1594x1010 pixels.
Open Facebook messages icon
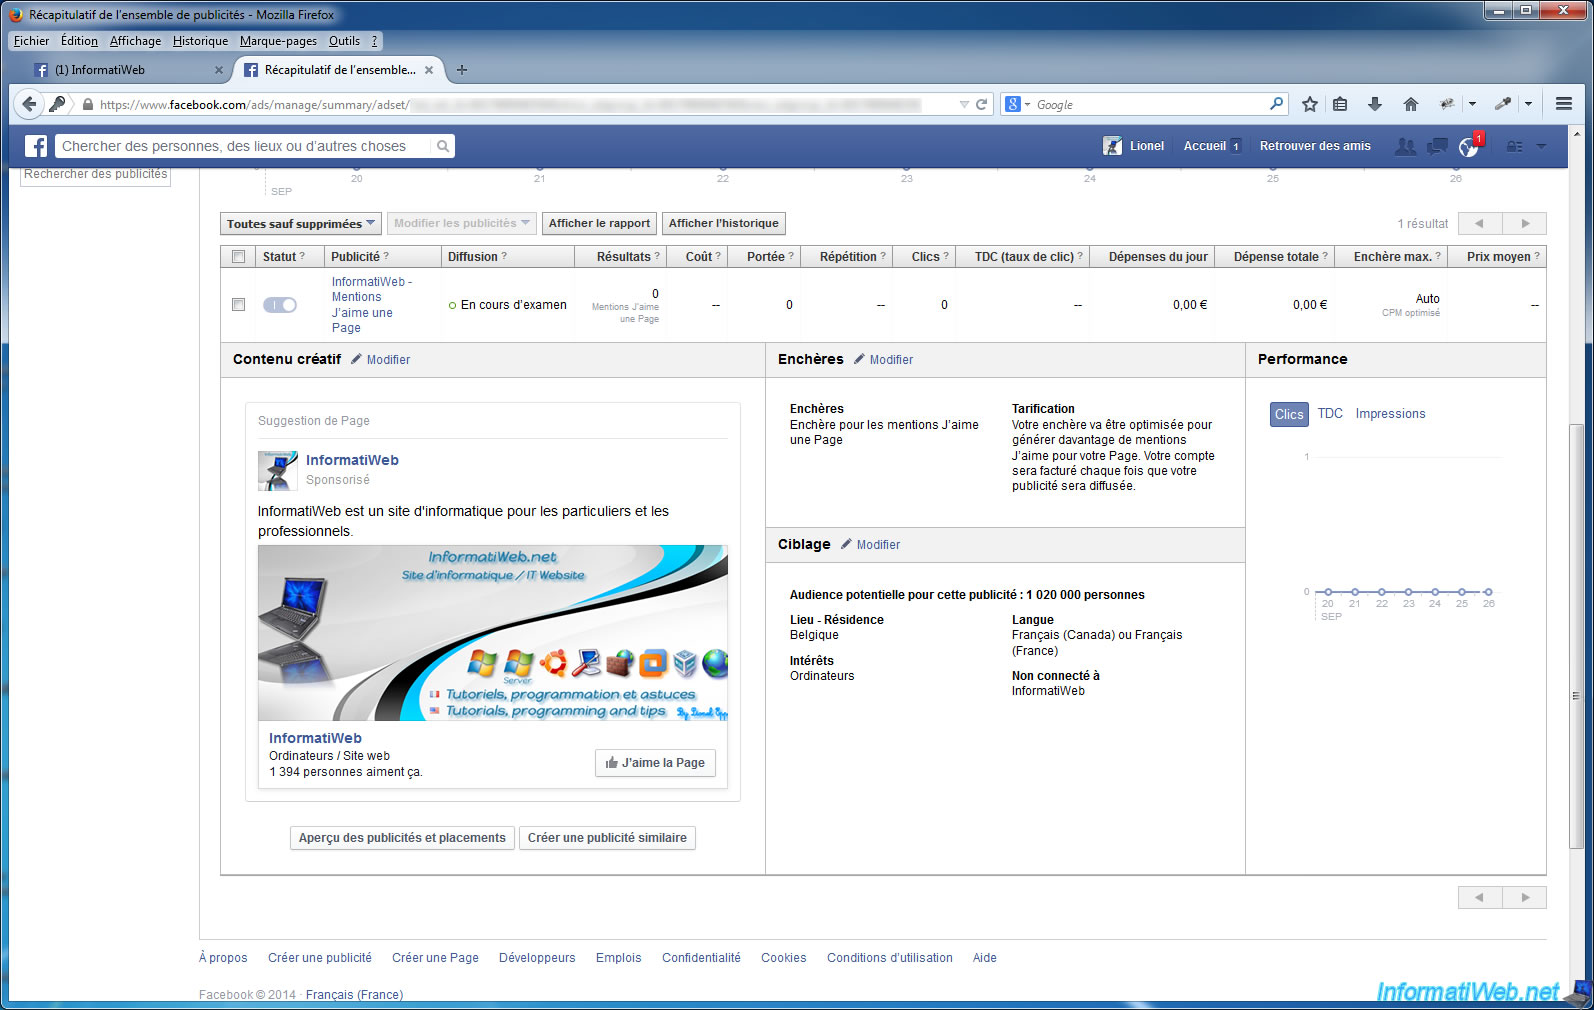tap(1437, 147)
